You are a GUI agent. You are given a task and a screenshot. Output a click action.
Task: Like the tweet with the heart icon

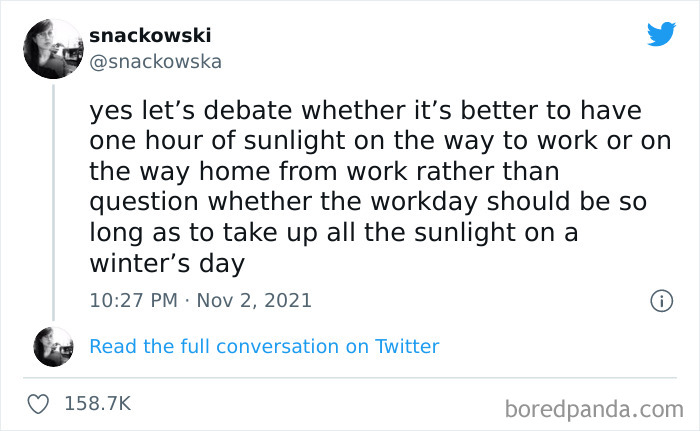(40, 404)
